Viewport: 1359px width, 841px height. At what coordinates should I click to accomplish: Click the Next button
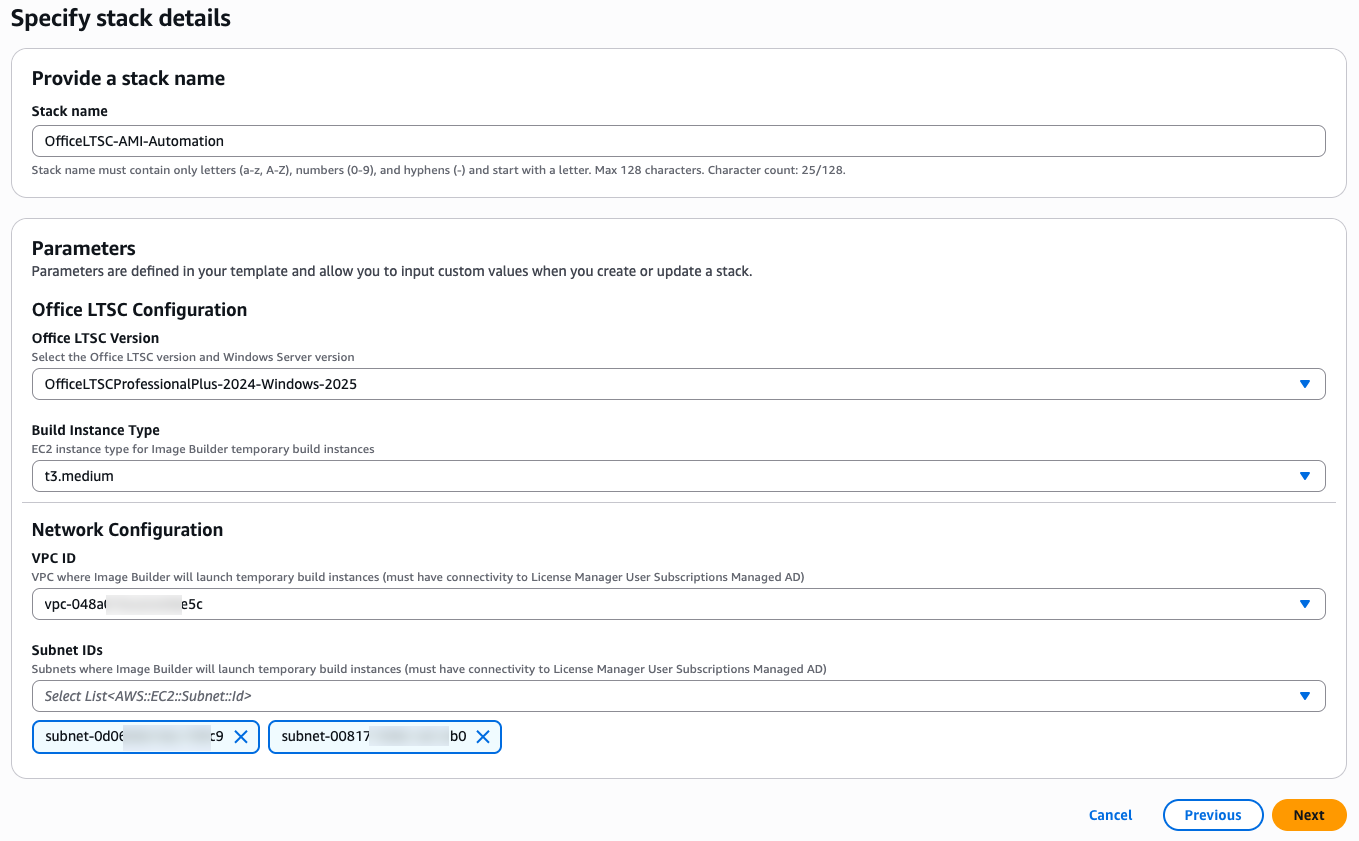pyautogui.click(x=1308, y=815)
